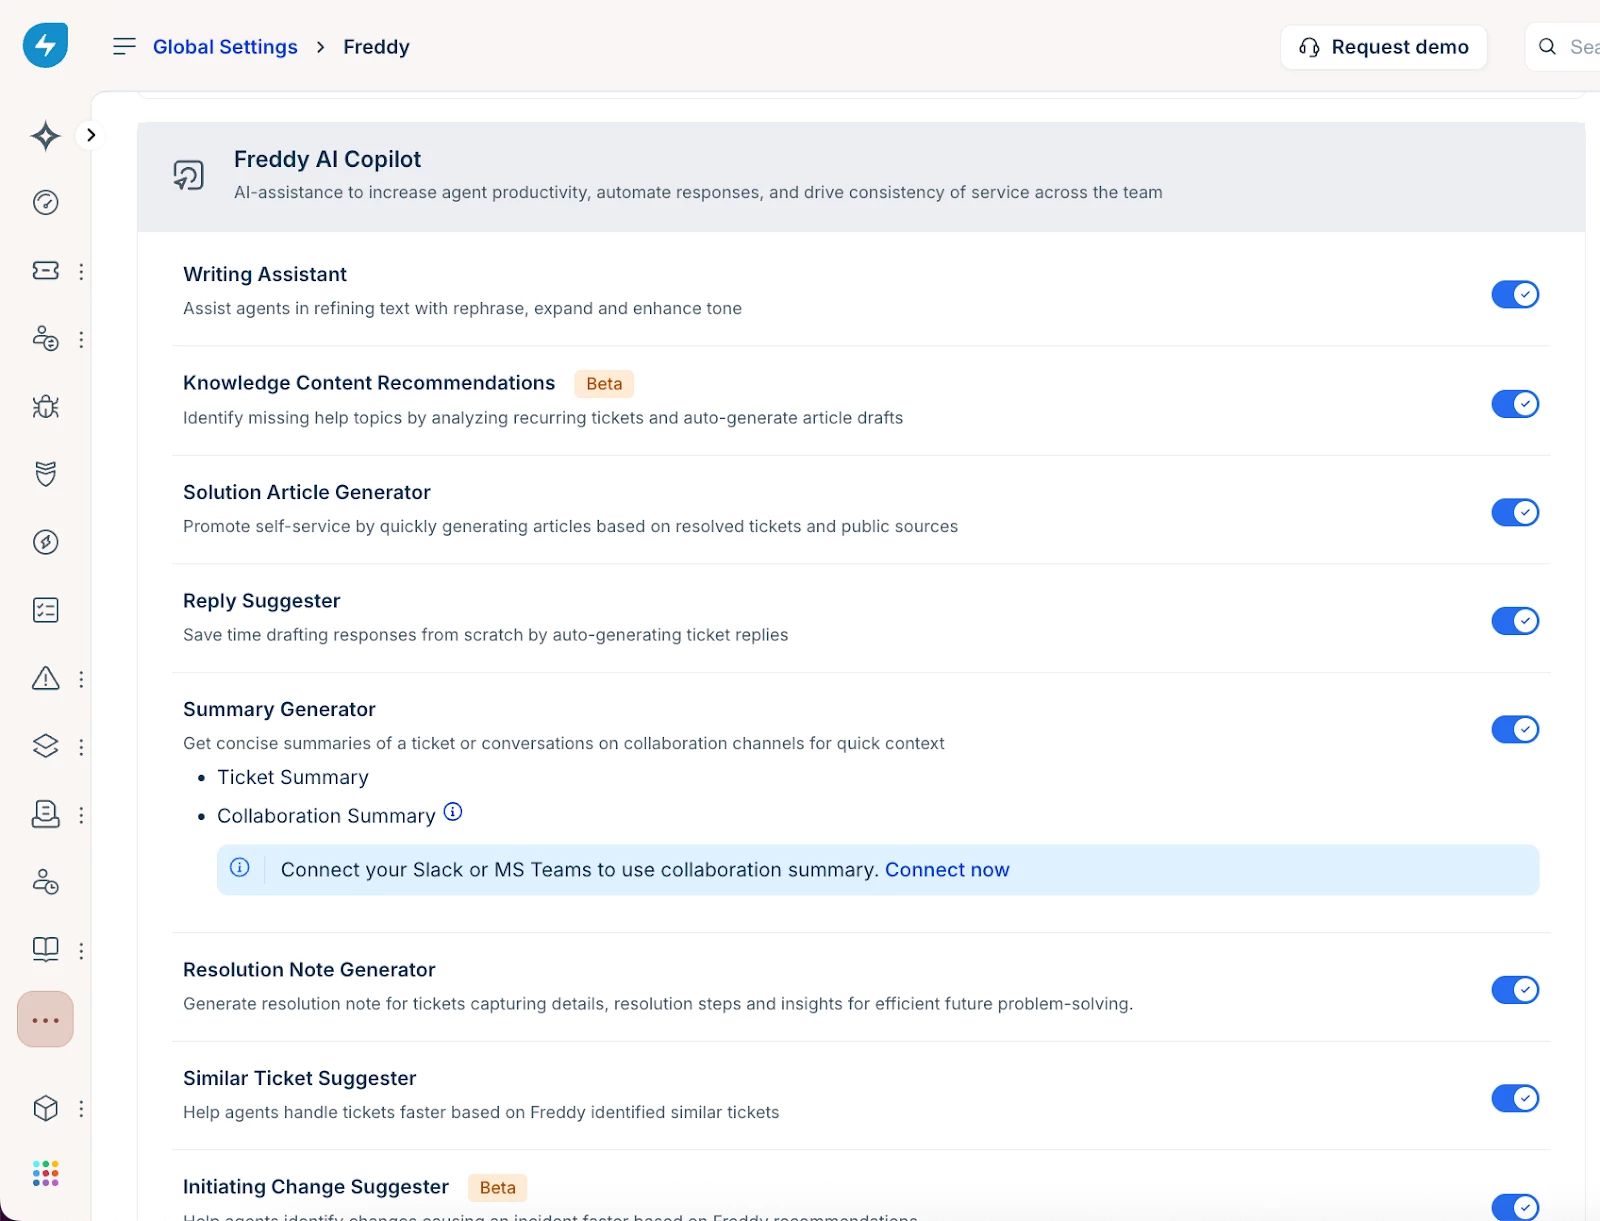Image resolution: width=1600 pixels, height=1221 pixels.
Task: Turn off Reply Suggester
Action: coord(1515,621)
